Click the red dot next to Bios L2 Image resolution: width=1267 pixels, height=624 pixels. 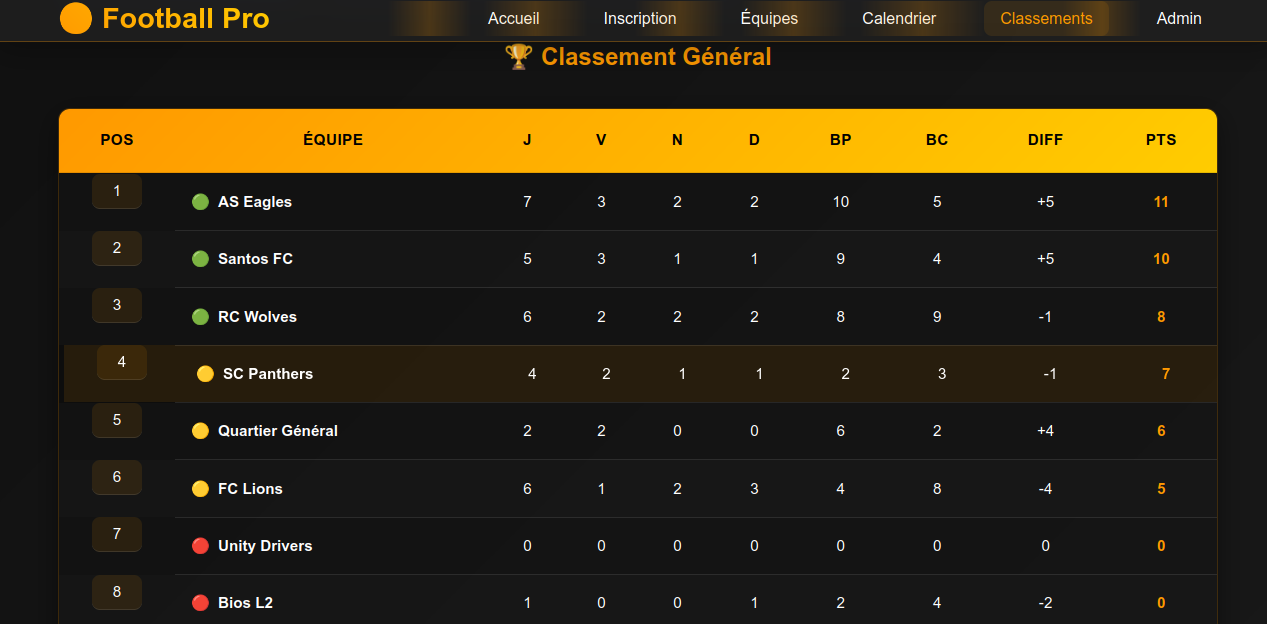[200, 603]
